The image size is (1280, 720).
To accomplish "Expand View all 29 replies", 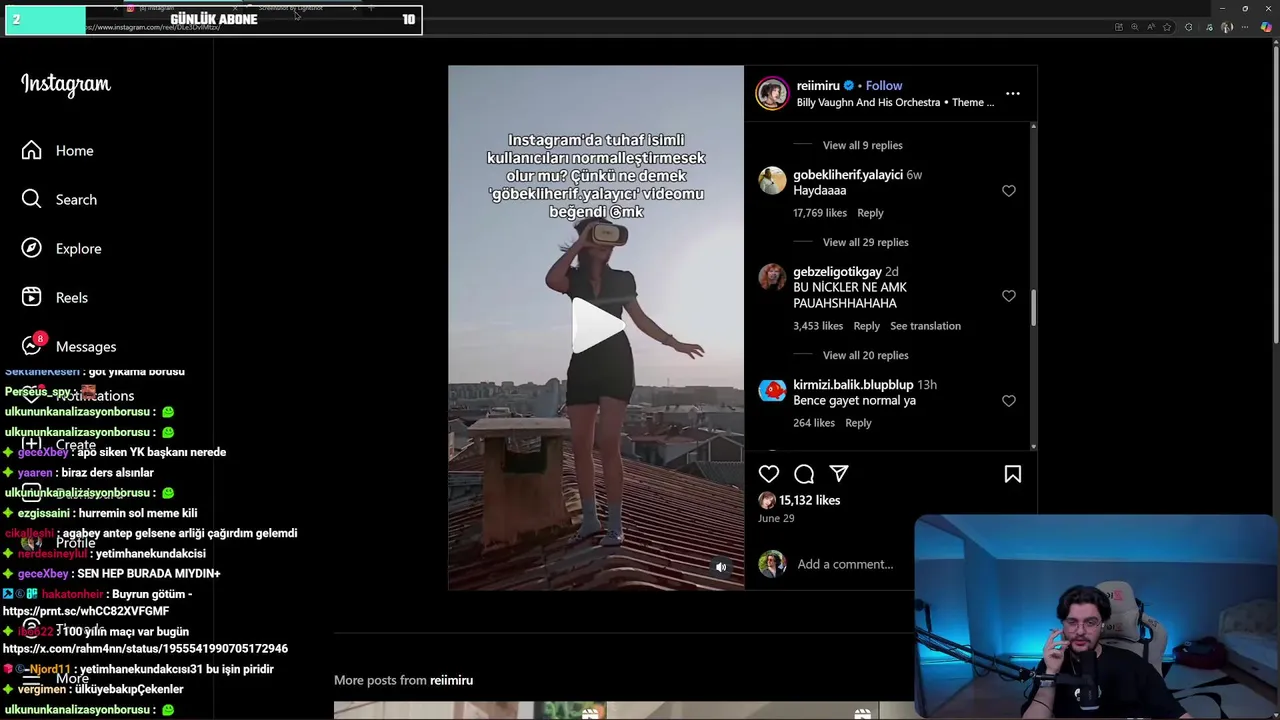I will (x=865, y=242).
